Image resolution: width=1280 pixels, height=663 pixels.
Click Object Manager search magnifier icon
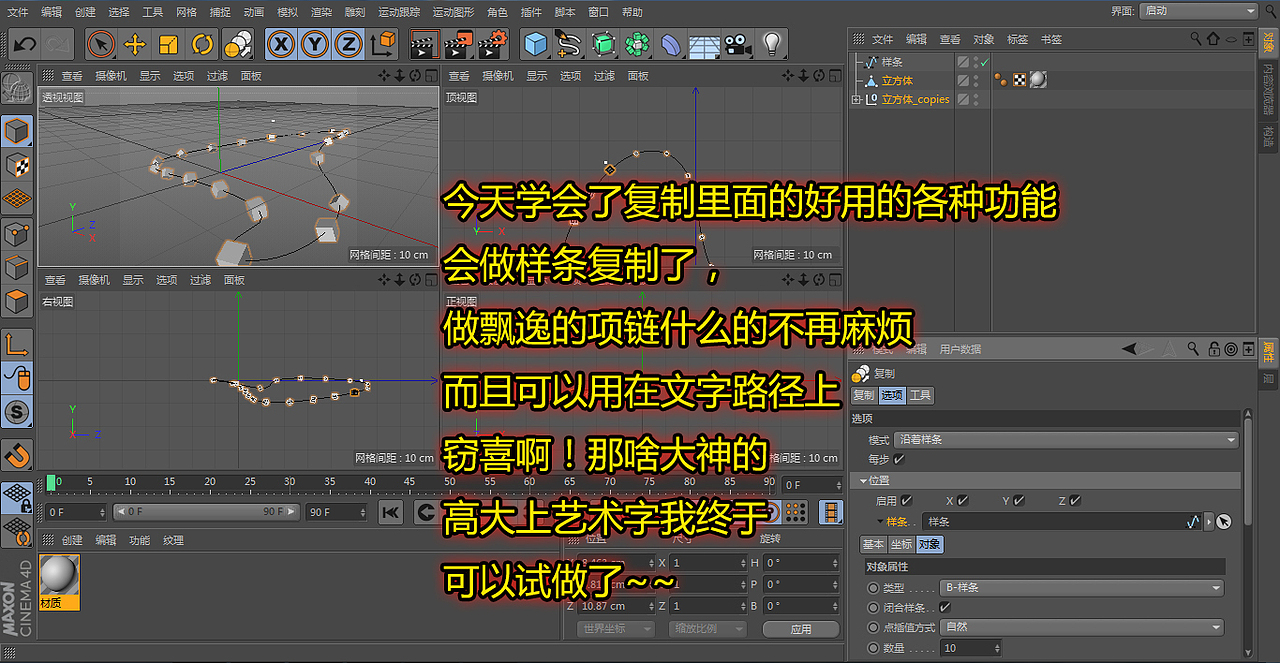pyautogui.click(x=1196, y=39)
